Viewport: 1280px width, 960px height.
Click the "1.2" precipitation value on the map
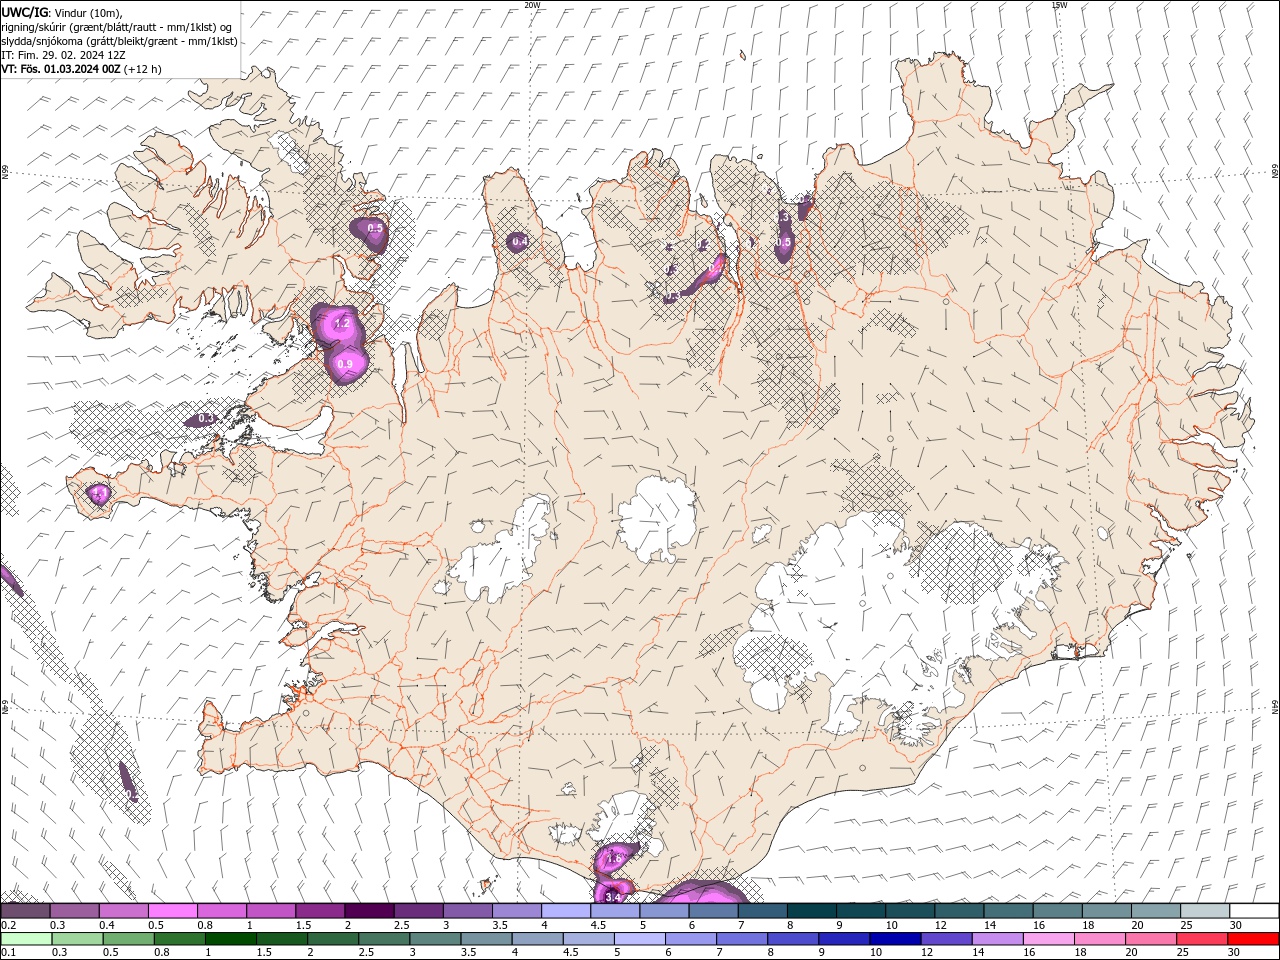coord(341,324)
